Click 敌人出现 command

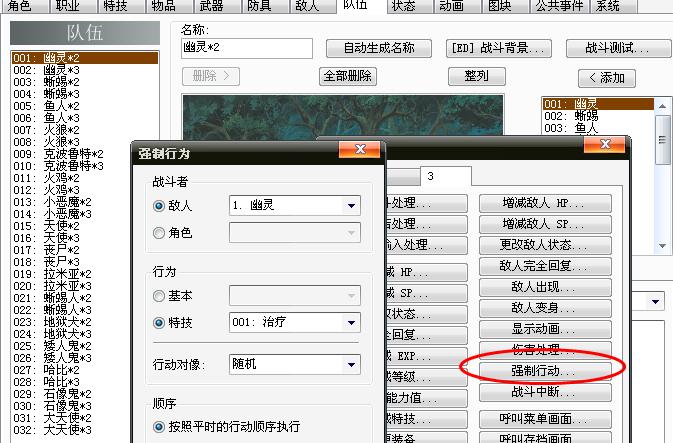pyautogui.click(x=545, y=288)
